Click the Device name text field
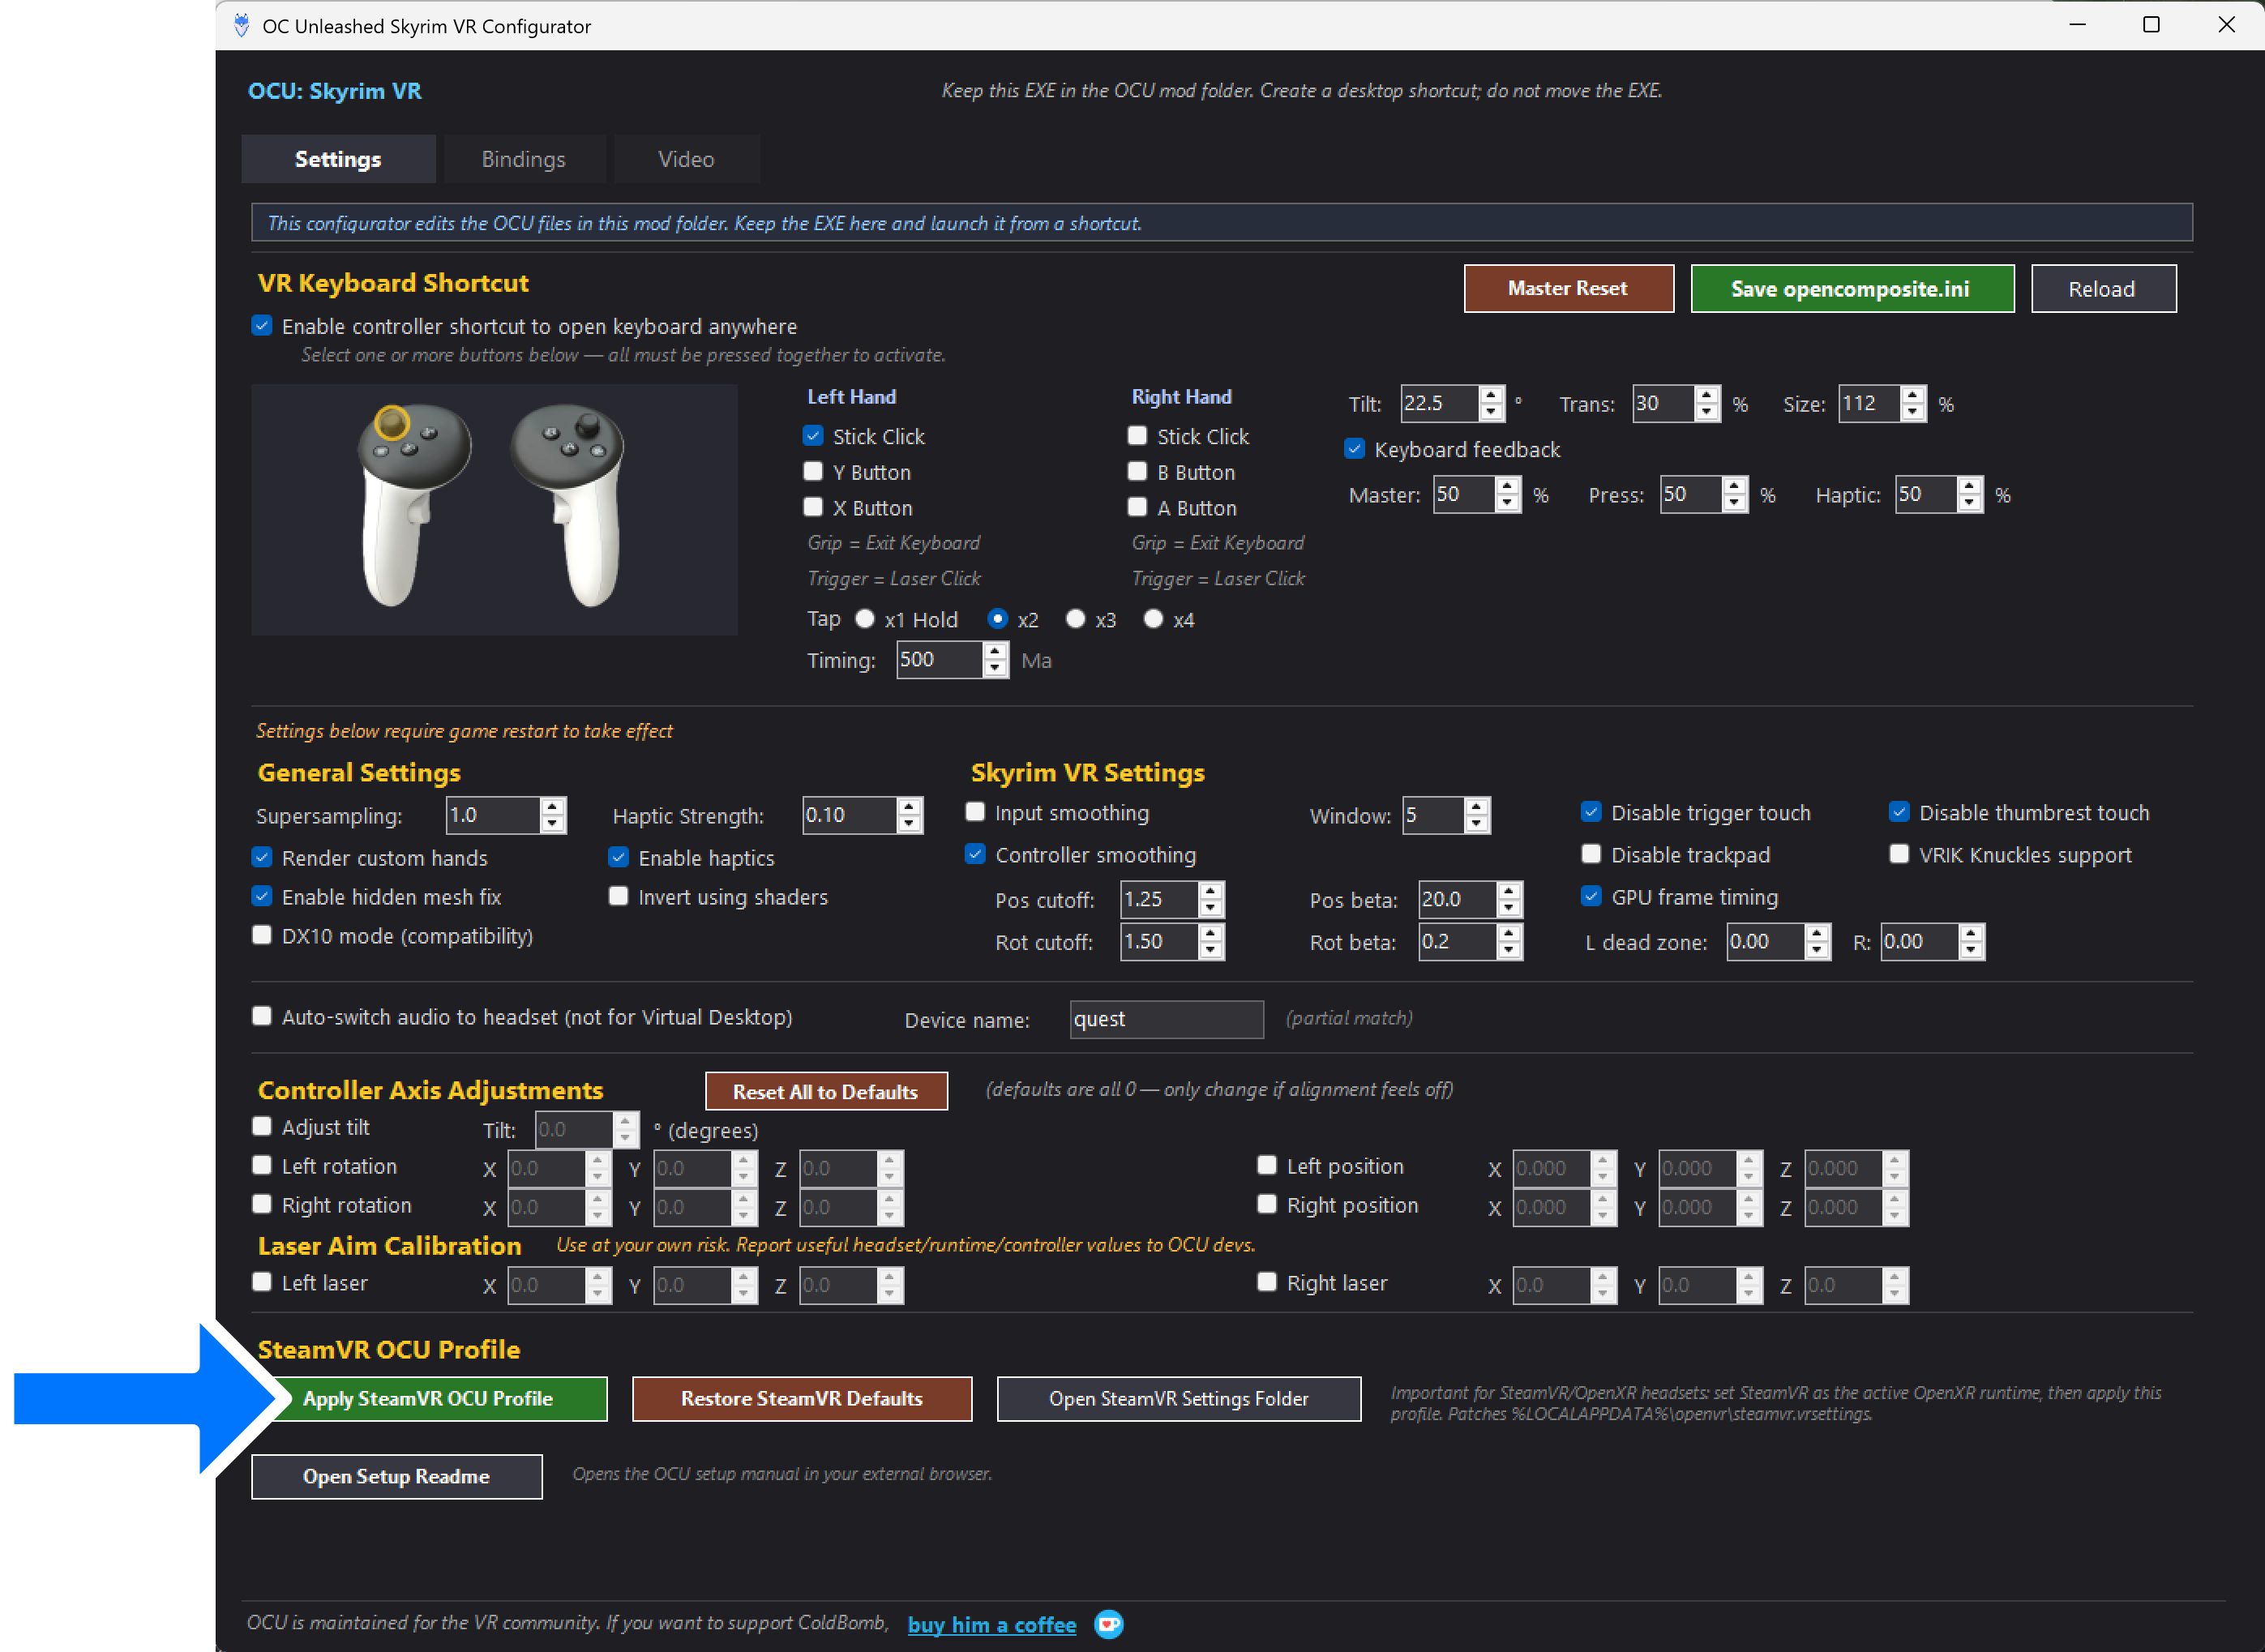This screenshot has height=1652, width=2265. tap(1166, 1019)
